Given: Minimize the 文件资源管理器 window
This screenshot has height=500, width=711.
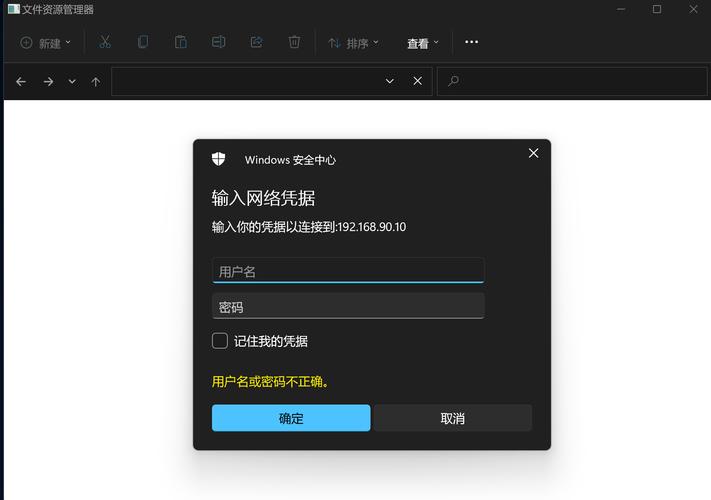Looking at the screenshot, I should [621, 9].
